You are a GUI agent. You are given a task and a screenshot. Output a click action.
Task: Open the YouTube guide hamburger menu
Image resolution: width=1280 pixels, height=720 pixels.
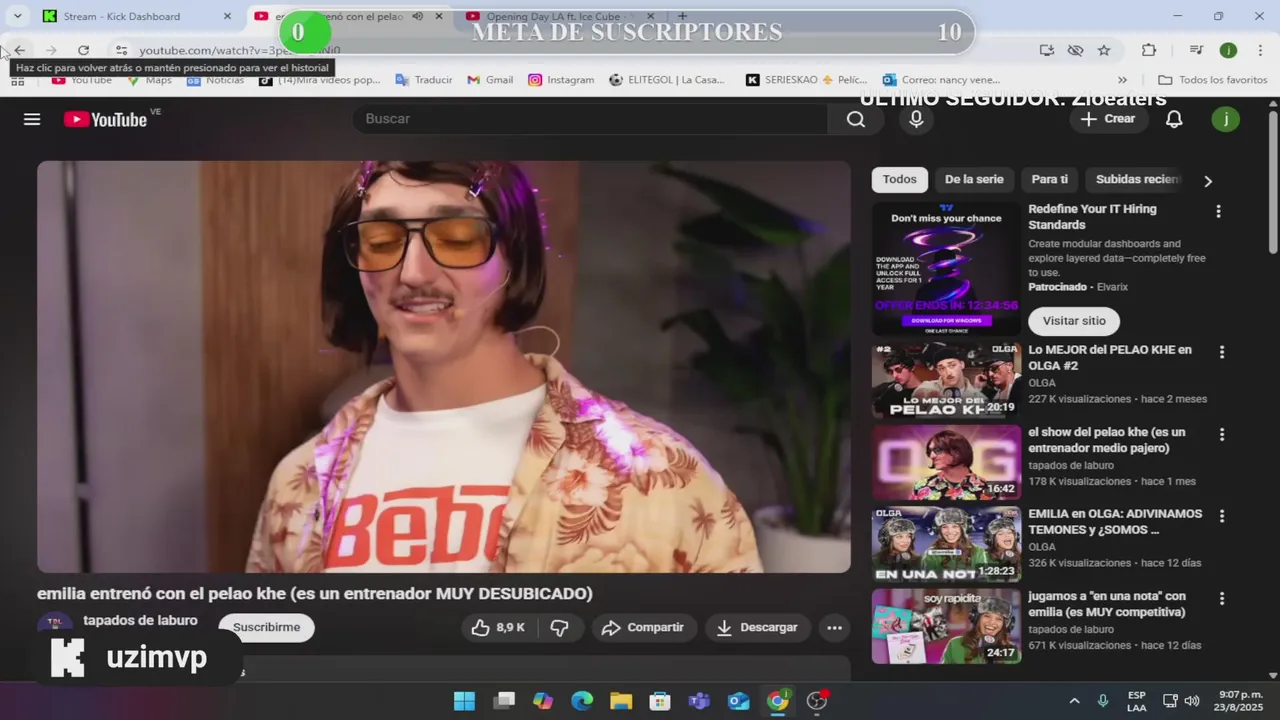tap(32, 119)
